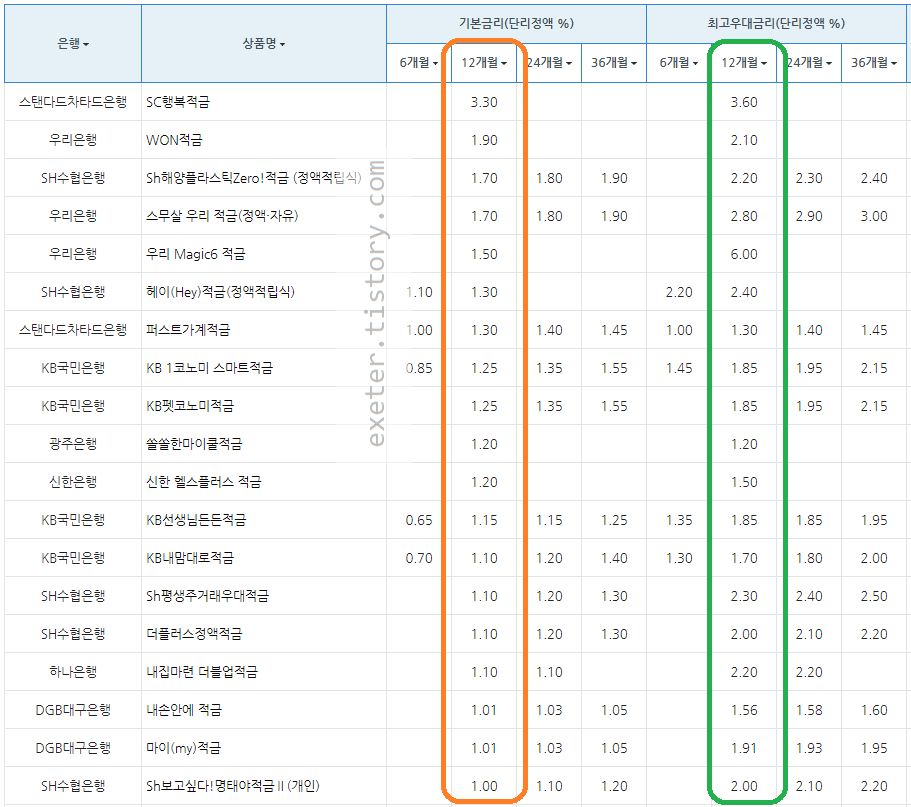Select product 내집마련 더블업적금
The height and width of the screenshot is (807, 911).
coord(202,672)
